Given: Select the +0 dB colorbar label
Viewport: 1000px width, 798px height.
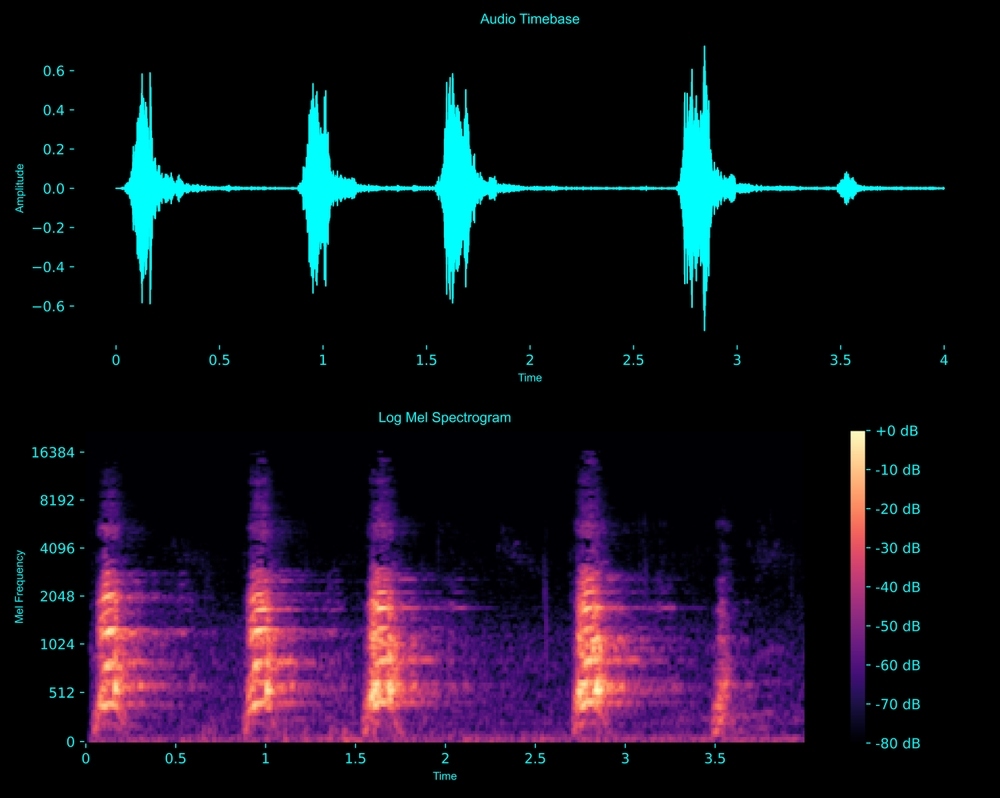Looking at the screenshot, I should coord(896,431).
